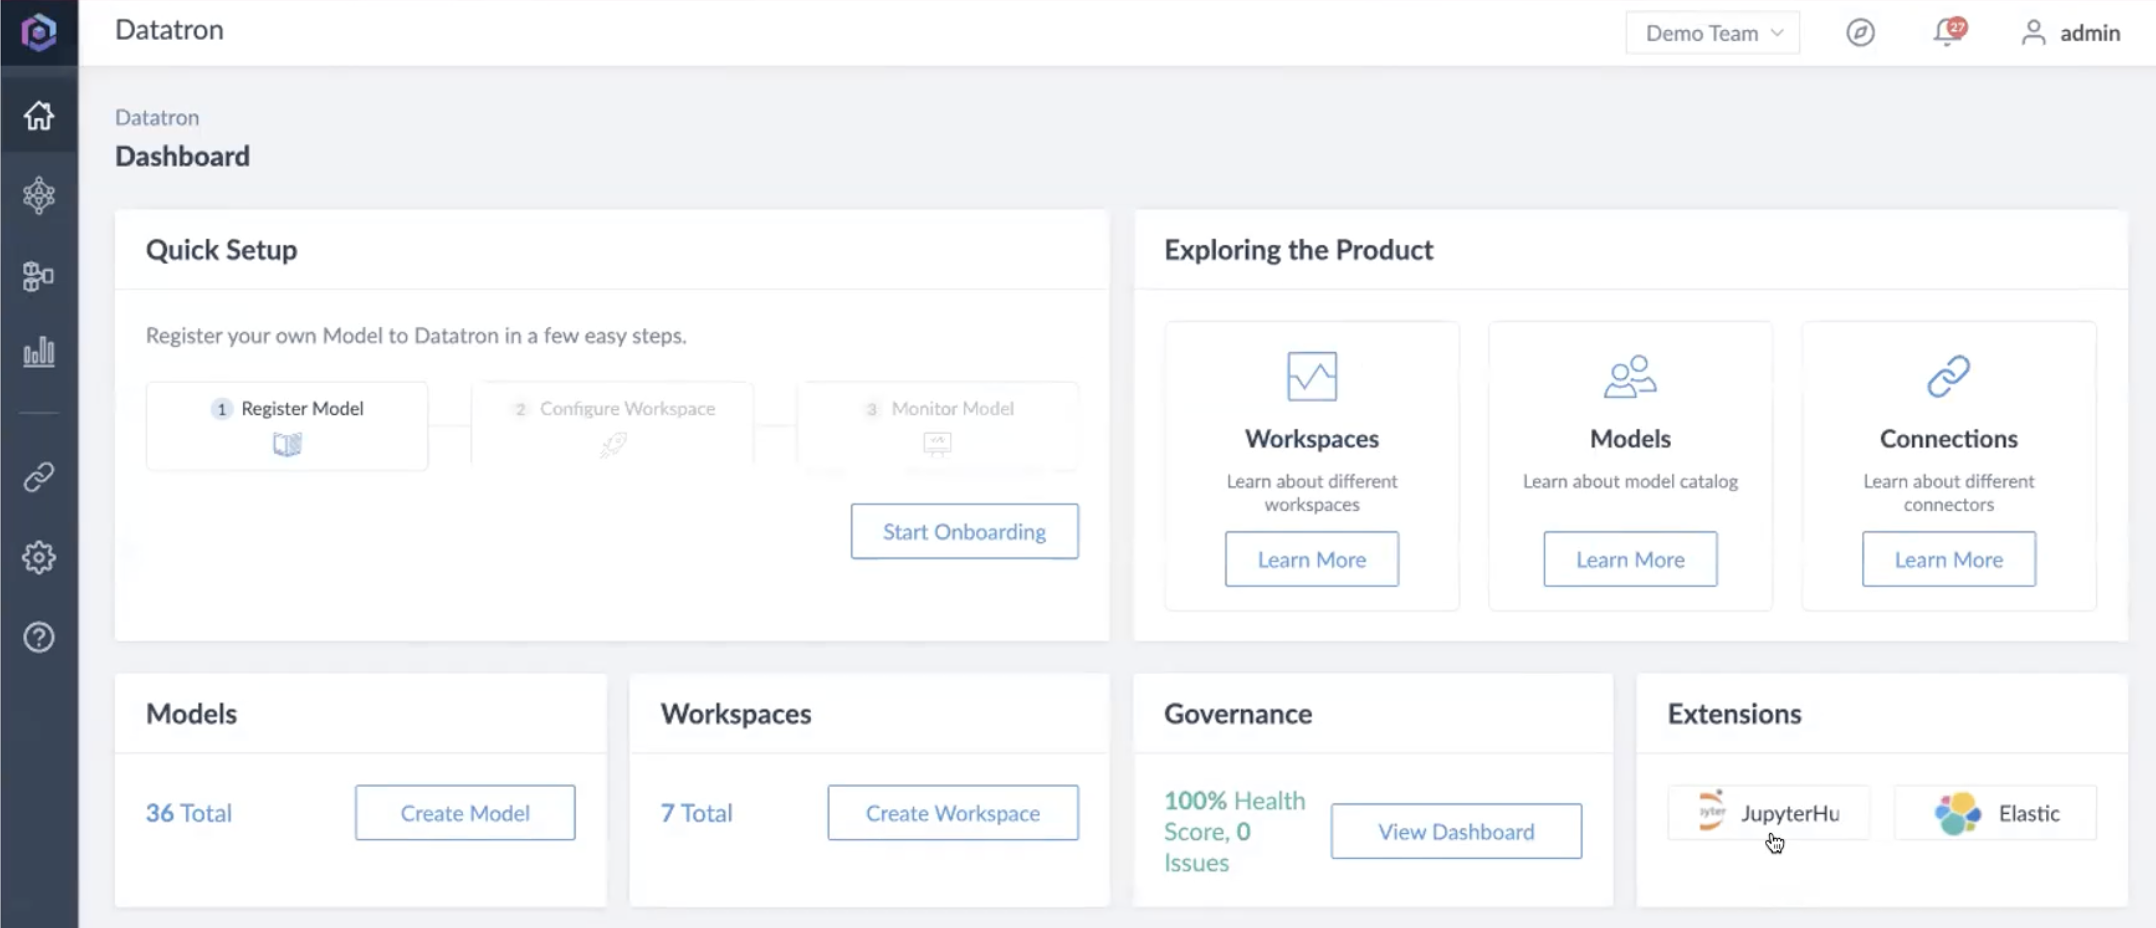Click Create Model in the Models card
Viewport: 2156px width, 928px height.
(465, 813)
